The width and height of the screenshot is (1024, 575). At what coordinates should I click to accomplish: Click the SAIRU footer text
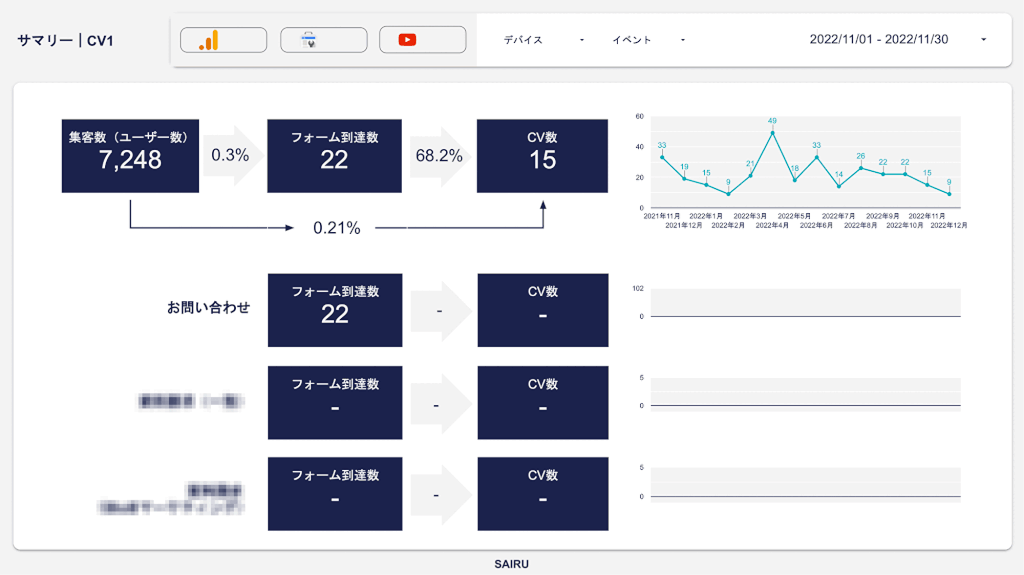click(x=511, y=564)
